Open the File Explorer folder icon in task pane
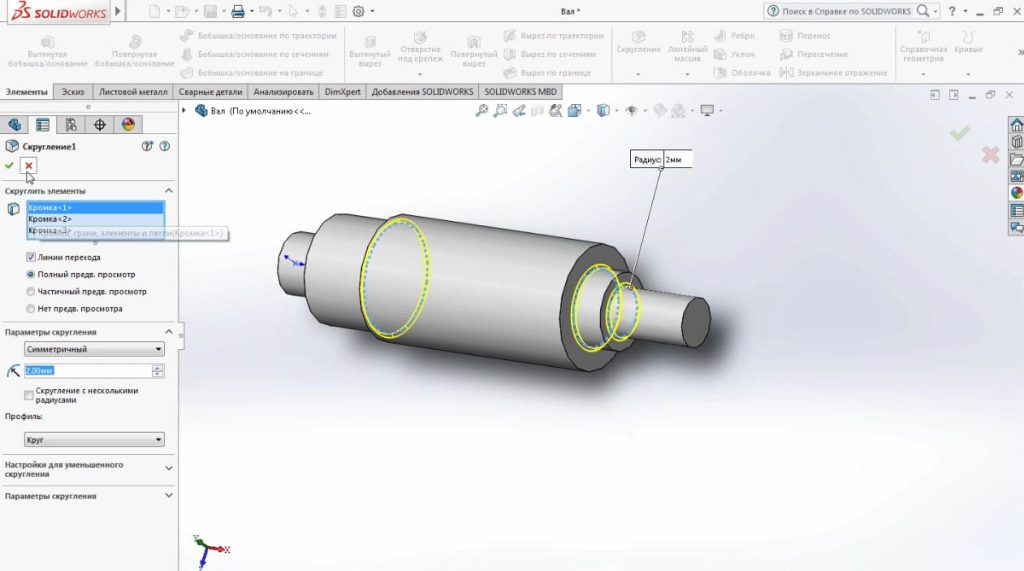This screenshot has height=571, width=1024. click(1016, 159)
